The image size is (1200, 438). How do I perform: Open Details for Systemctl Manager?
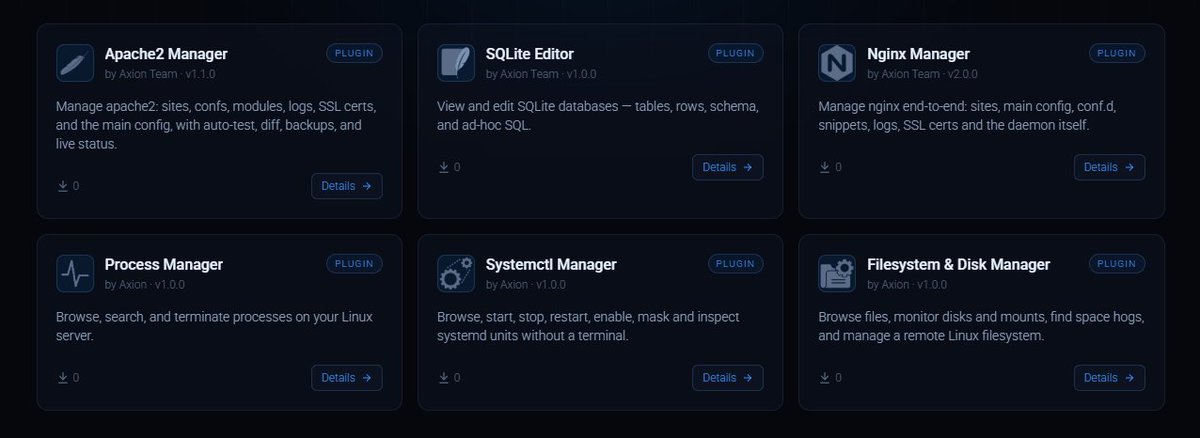click(728, 378)
